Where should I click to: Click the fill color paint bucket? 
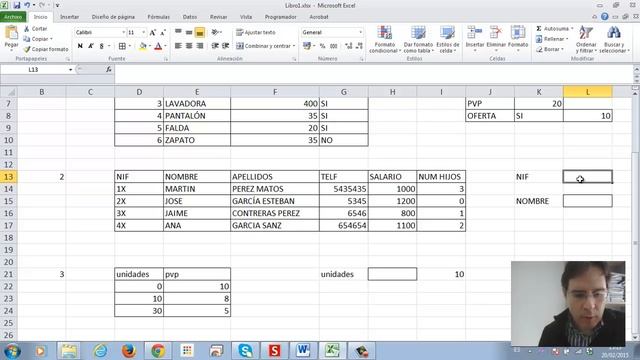click(x=142, y=46)
